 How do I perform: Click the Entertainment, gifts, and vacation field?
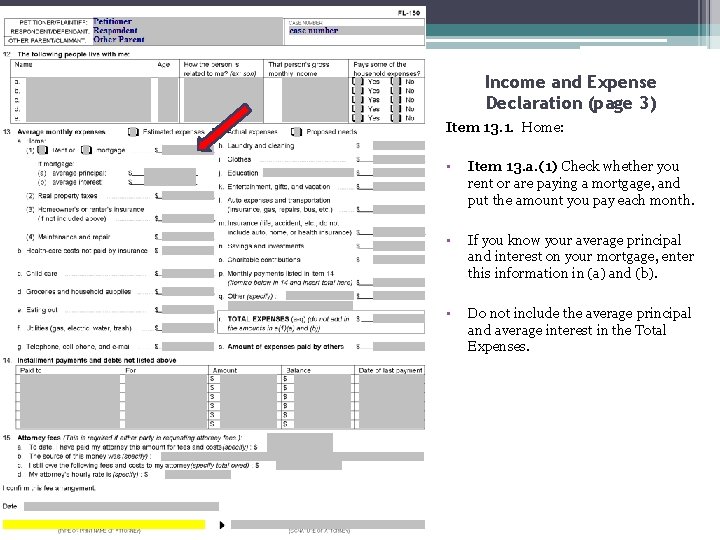point(399,186)
